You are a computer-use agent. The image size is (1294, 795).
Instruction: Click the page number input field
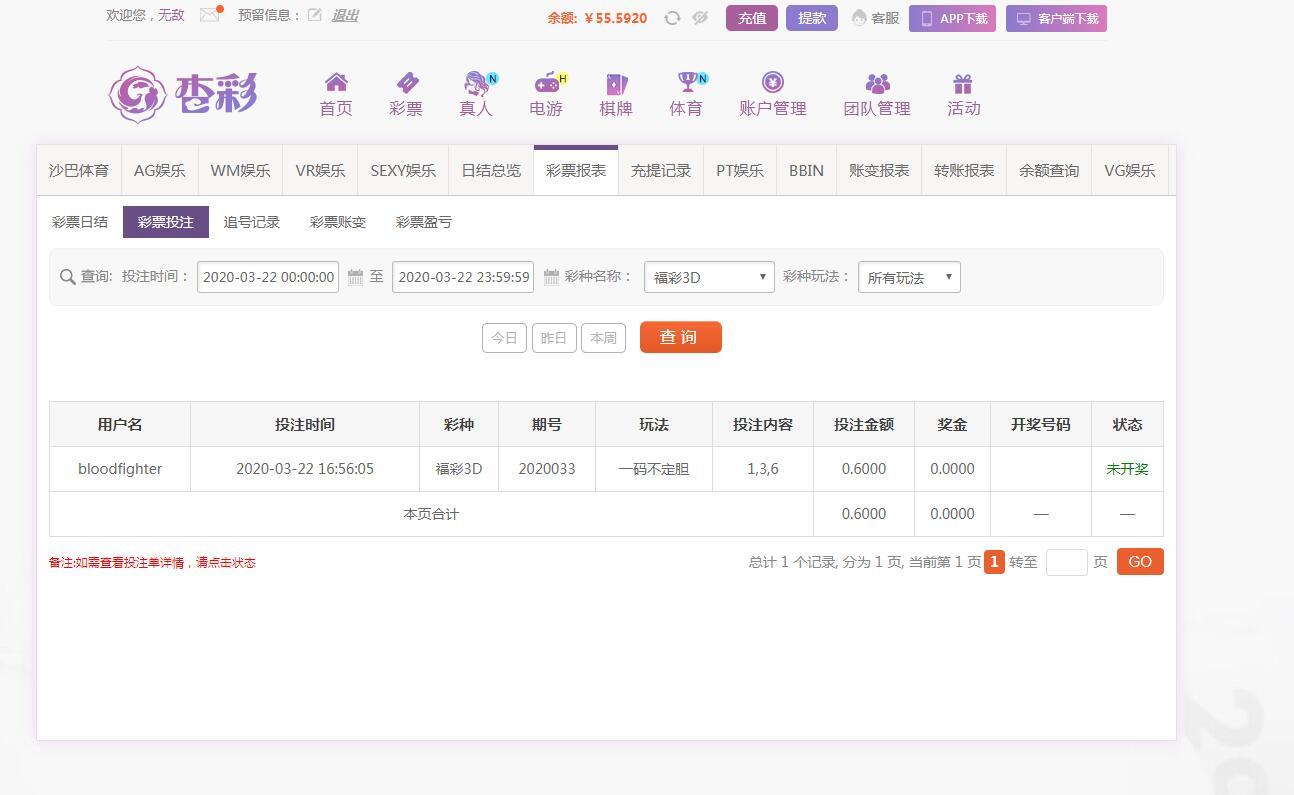[1066, 562]
